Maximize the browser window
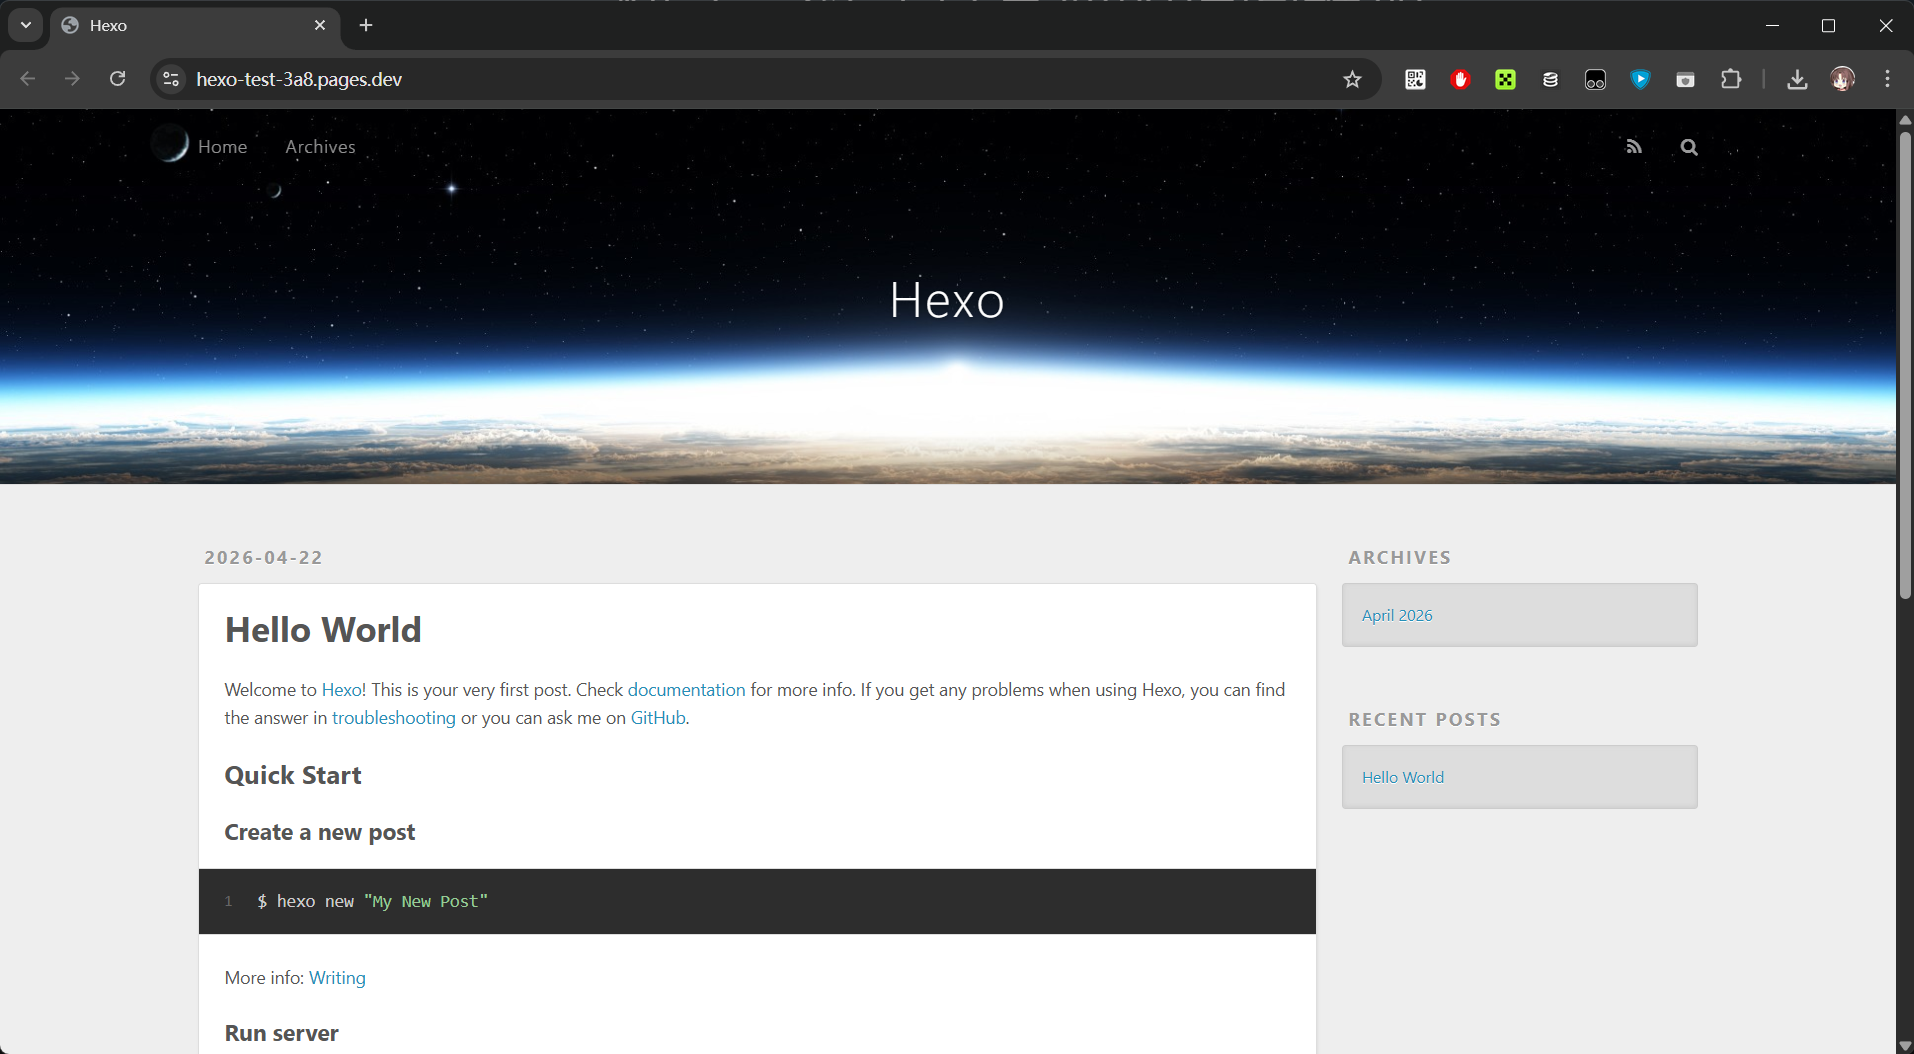The image size is (1914, 1054). coord(1829,25)
